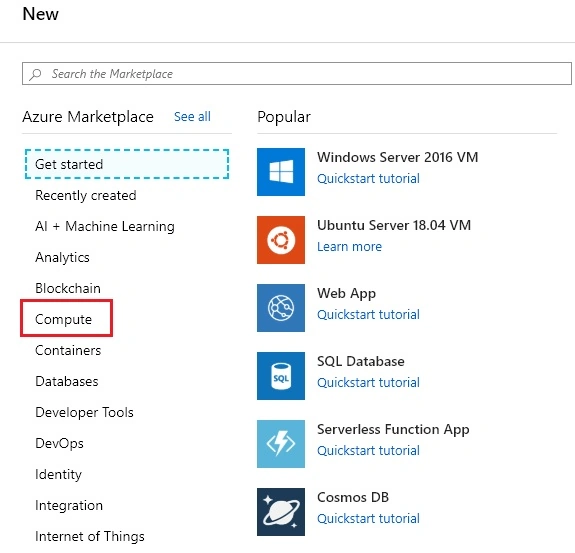Open the Internet of Things category

pos(90,536)
